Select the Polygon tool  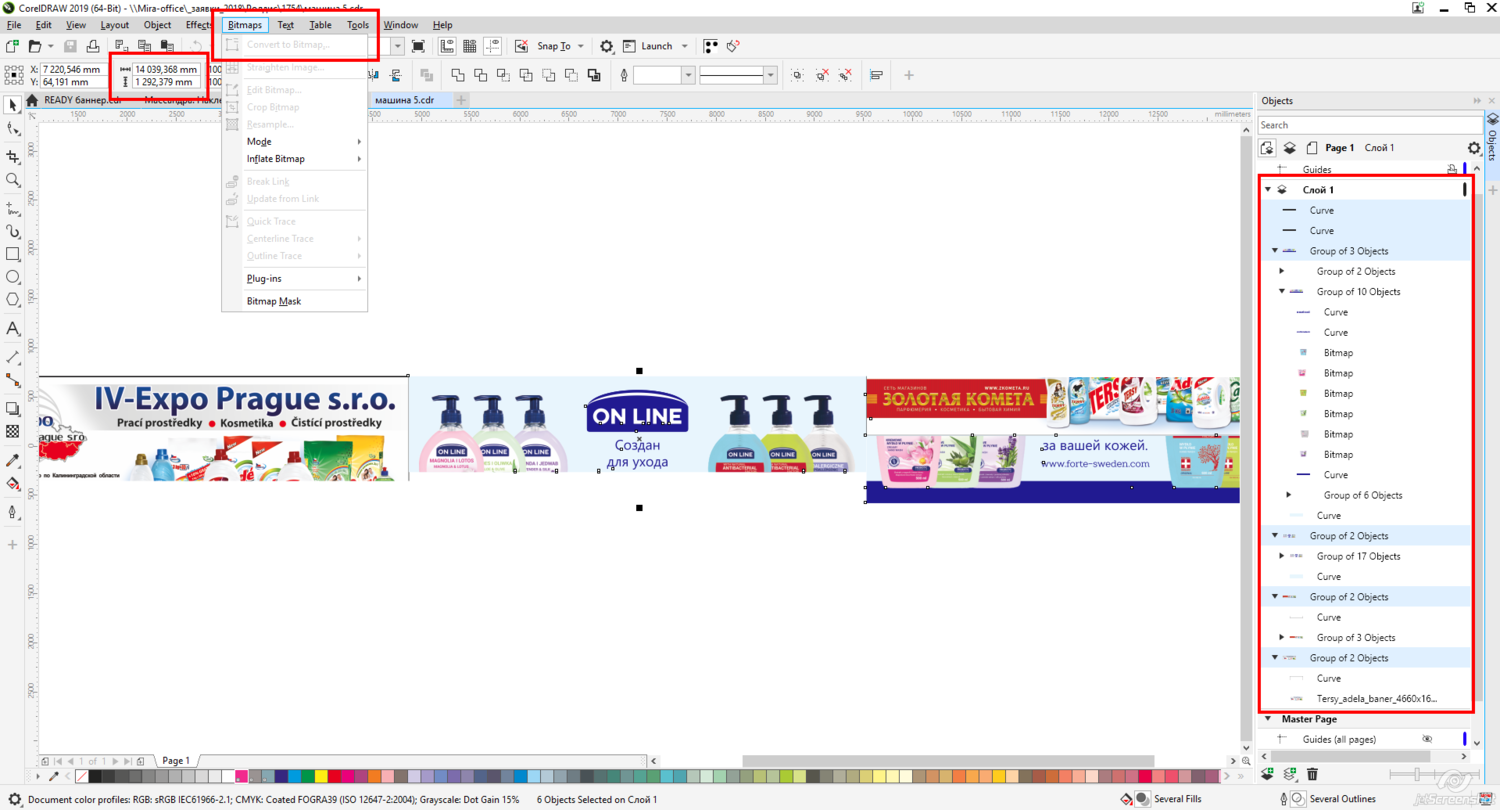tap(13, 300)
